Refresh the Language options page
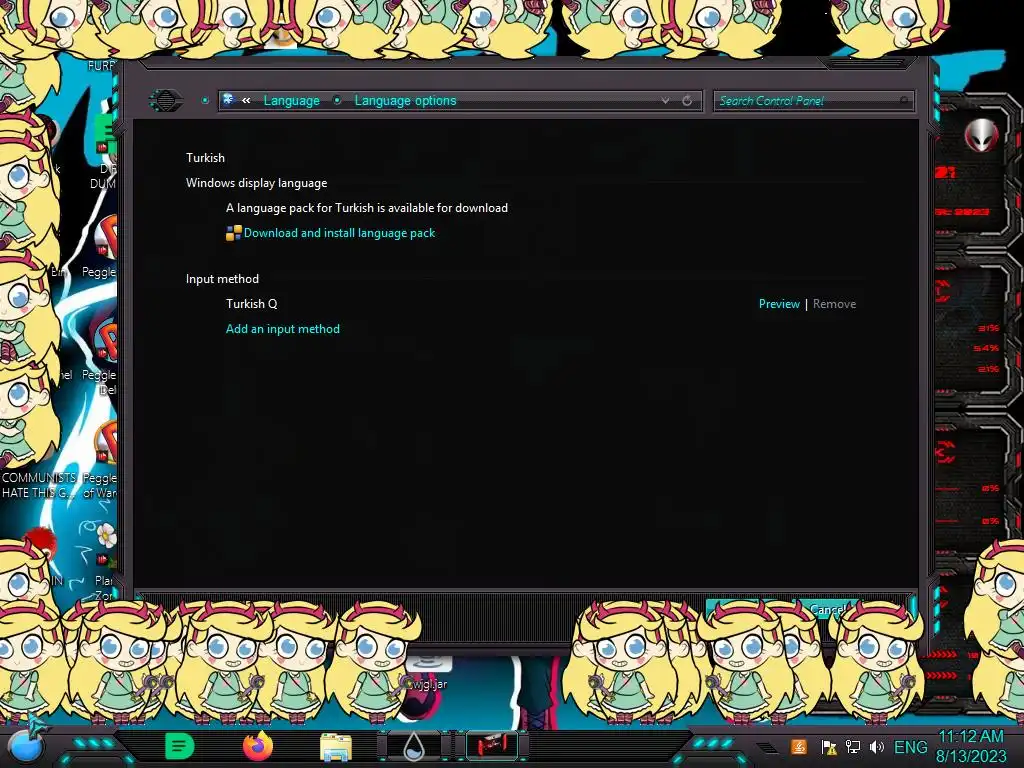Viewport: 1024px width, 768px height. [x=687, y=101]
